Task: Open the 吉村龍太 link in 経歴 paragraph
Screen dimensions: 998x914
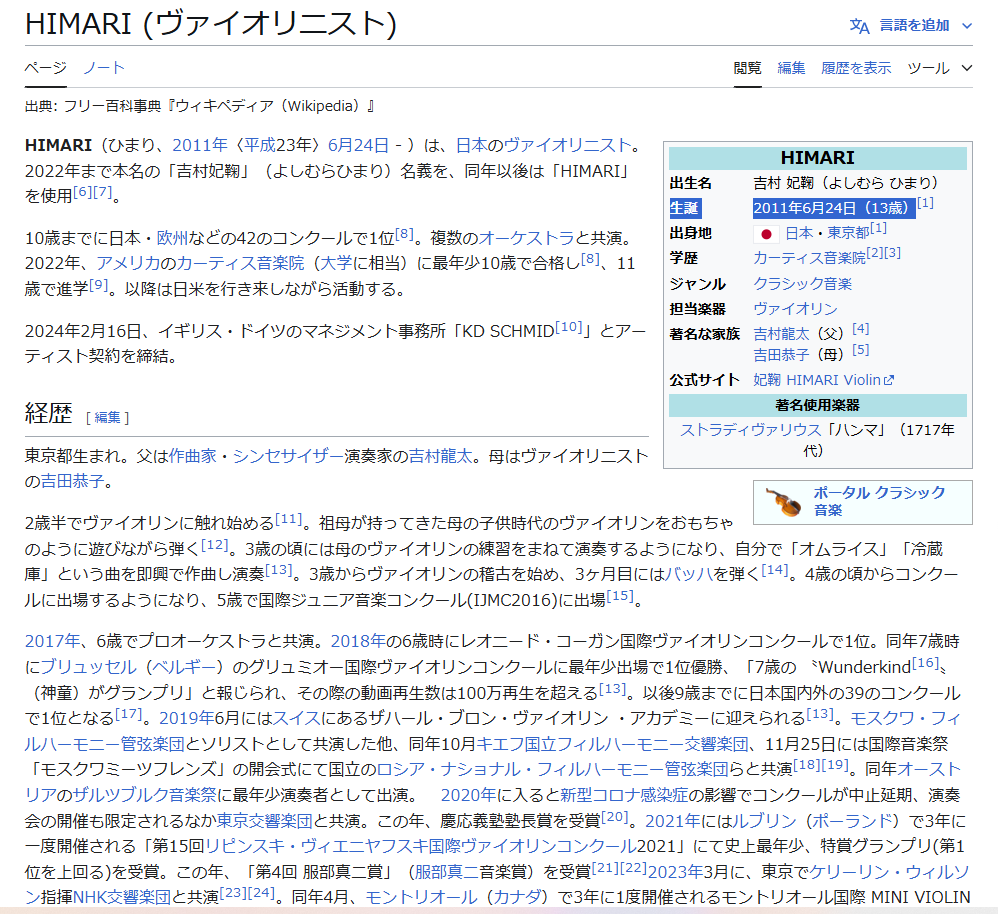Action: 440,456
